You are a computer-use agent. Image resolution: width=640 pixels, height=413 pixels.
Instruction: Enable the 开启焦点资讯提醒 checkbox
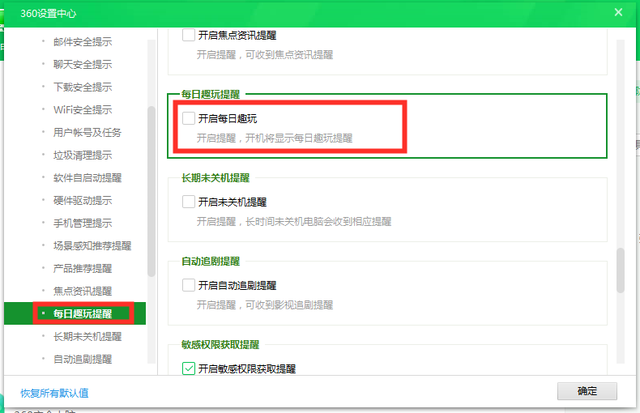[x=189, y=35]
